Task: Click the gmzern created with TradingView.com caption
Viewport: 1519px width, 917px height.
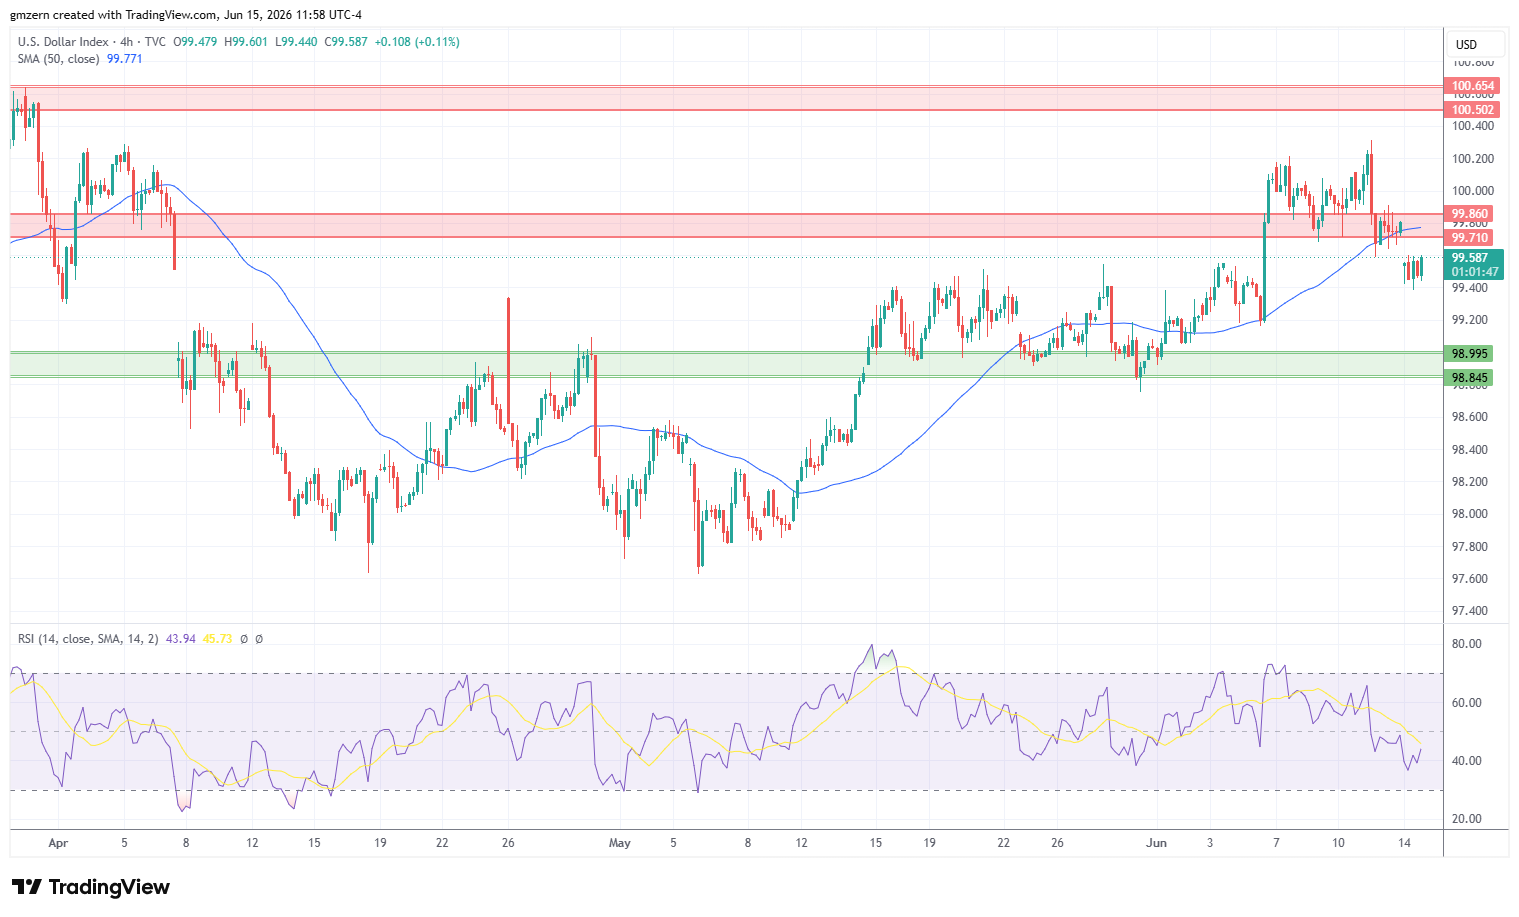Action: 186,15
